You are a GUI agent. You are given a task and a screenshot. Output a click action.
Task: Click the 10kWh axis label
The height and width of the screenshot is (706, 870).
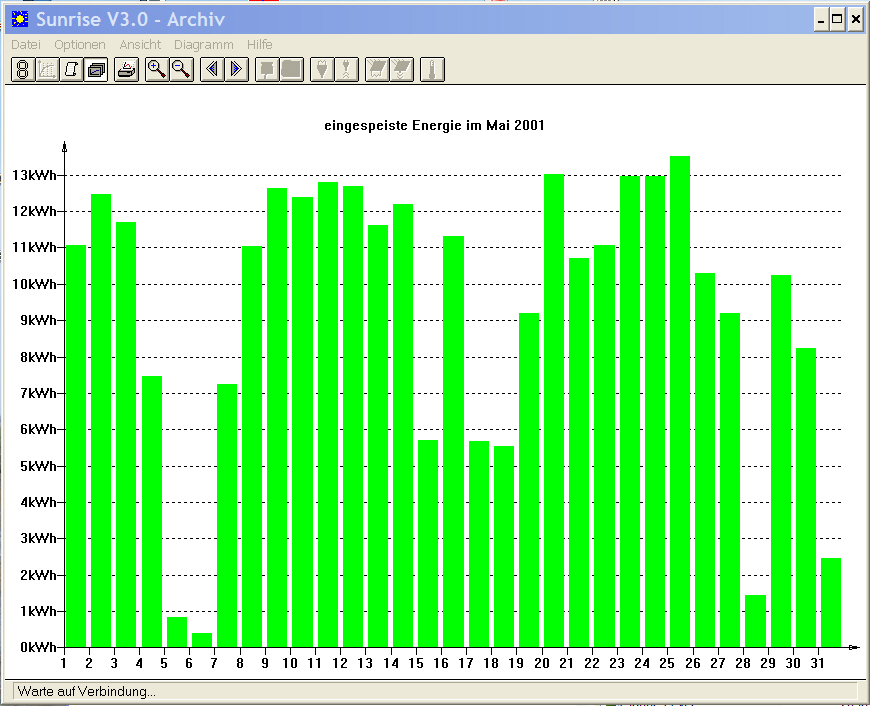(x=34, y=284)
